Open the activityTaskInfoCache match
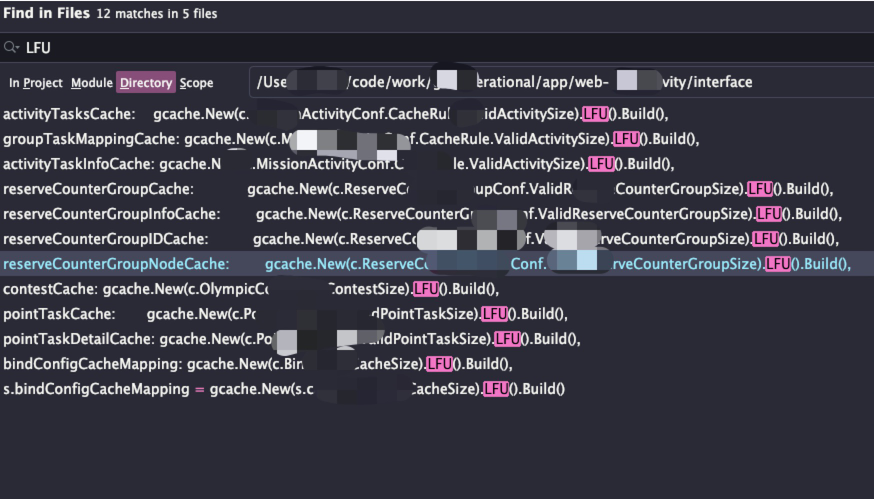Viewport: 874px width, 499px height. 300,164
